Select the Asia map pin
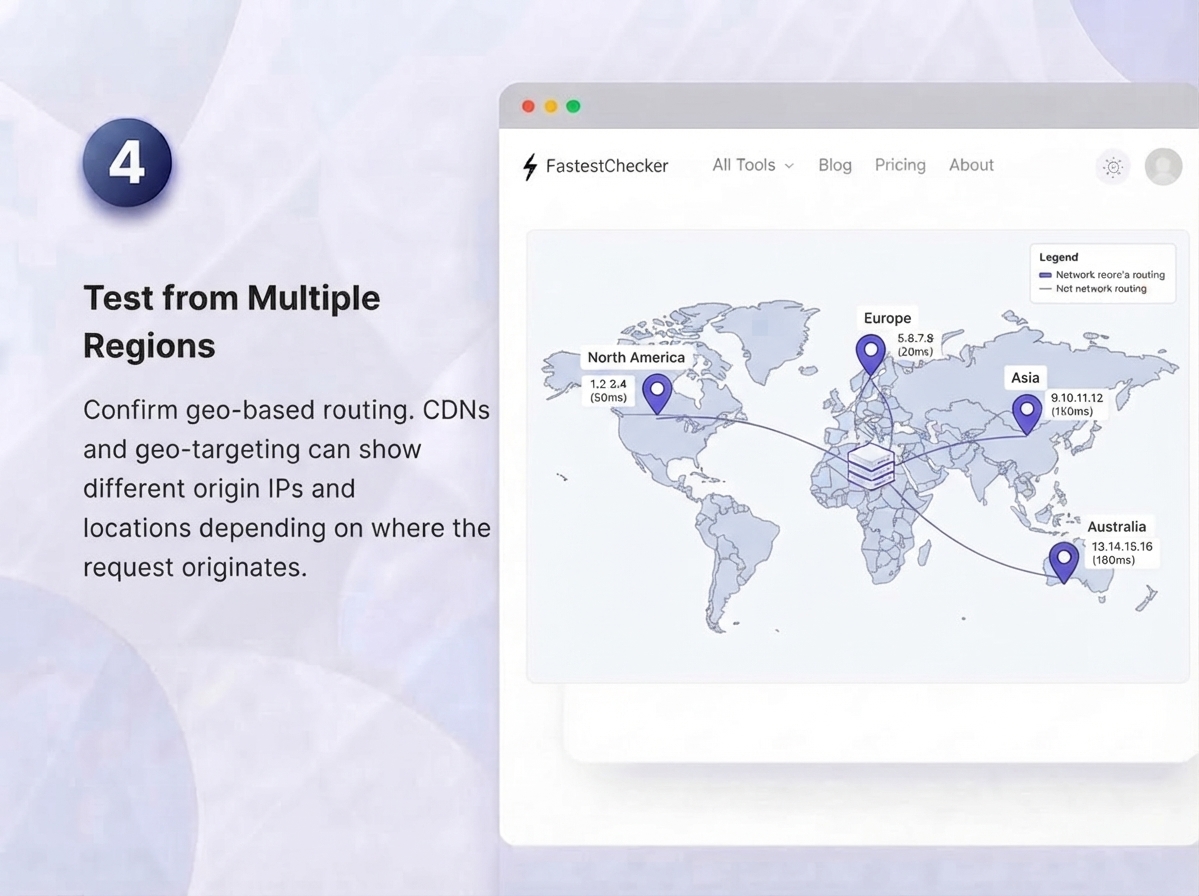The width and height of the screenshot is (1199, 896). pyautogui.click(x=1027, y=414)
